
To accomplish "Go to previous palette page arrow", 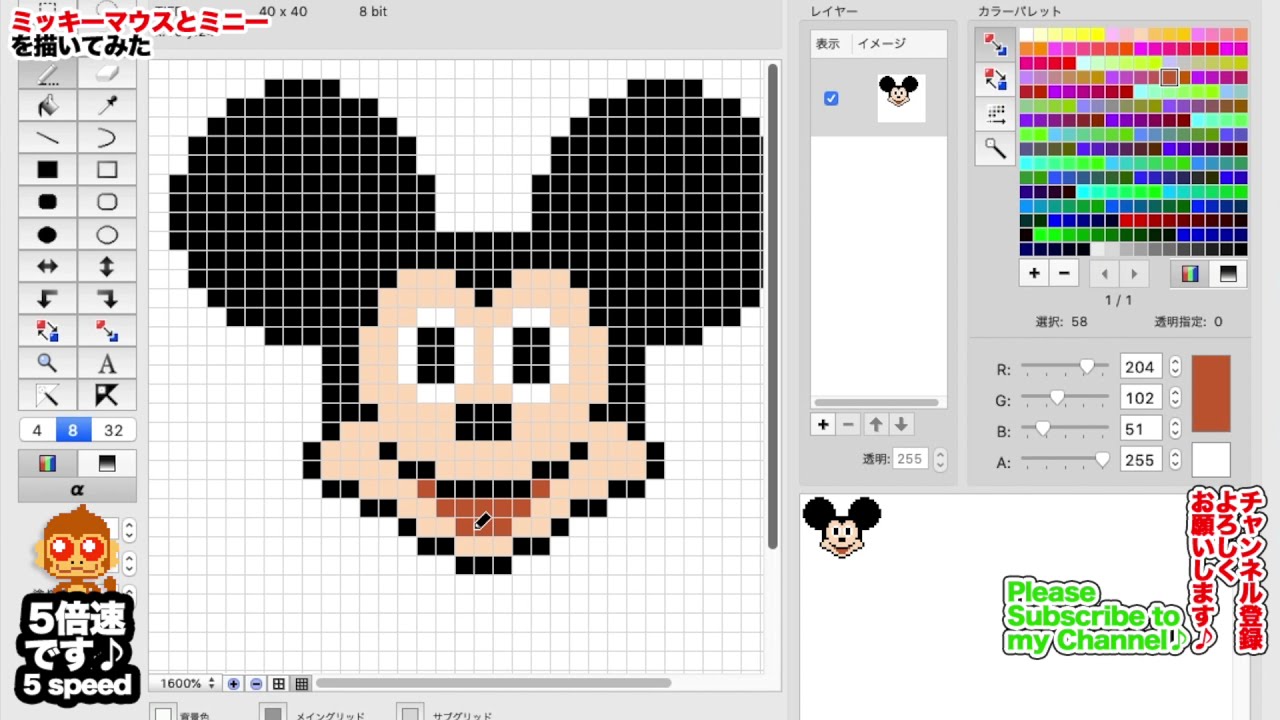I will pos(1104,273).
